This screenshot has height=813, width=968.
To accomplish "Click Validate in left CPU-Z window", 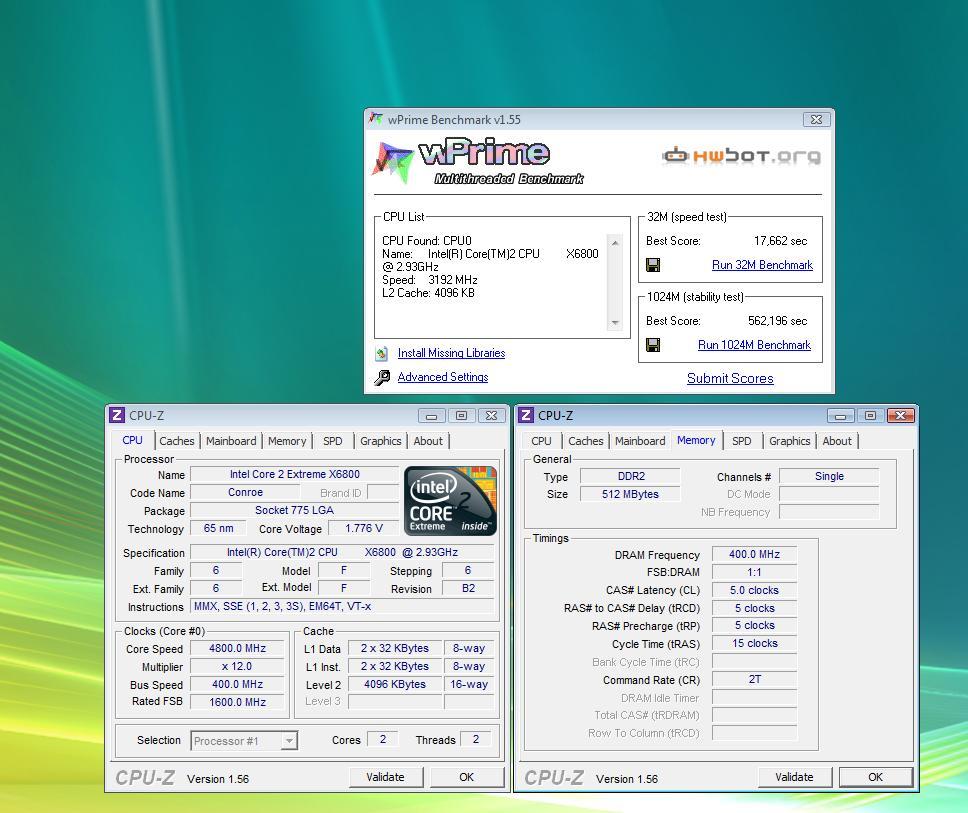I will pyautogui.click(x=386, y=777).
